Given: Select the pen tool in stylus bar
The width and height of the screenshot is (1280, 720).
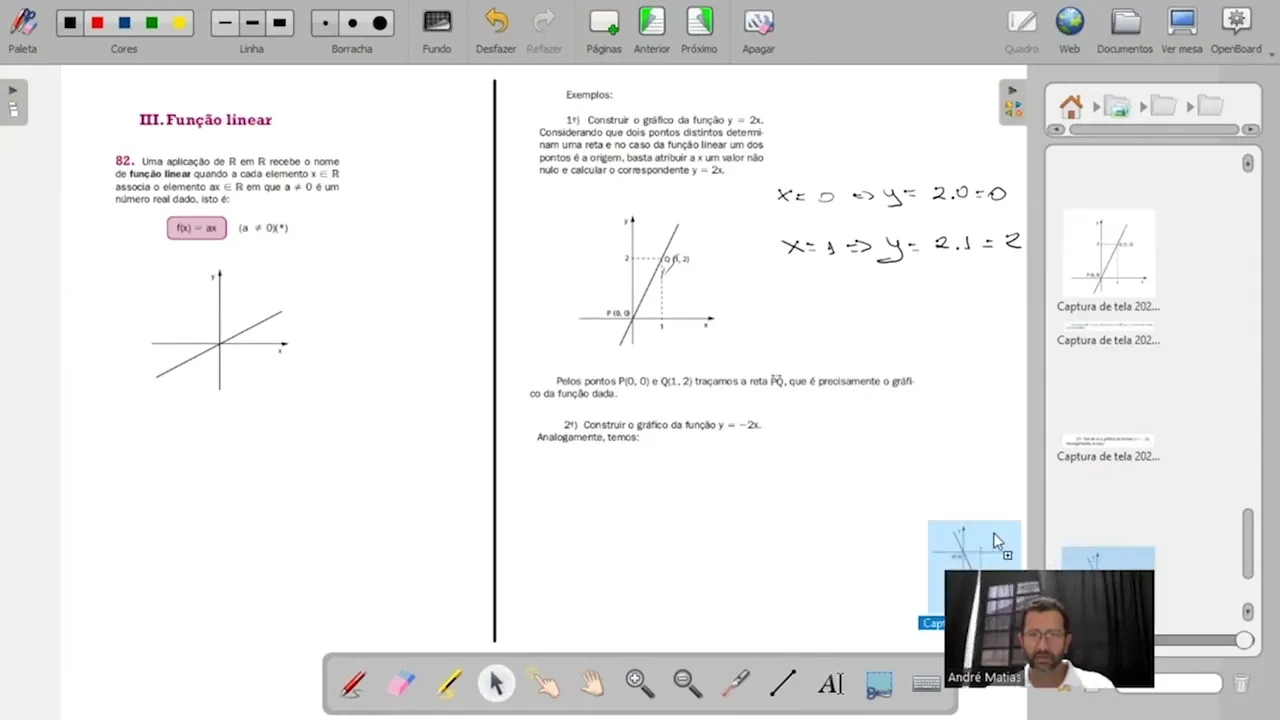Looking at the screenshot, I should pyautogui.click(x=352, y=684).
